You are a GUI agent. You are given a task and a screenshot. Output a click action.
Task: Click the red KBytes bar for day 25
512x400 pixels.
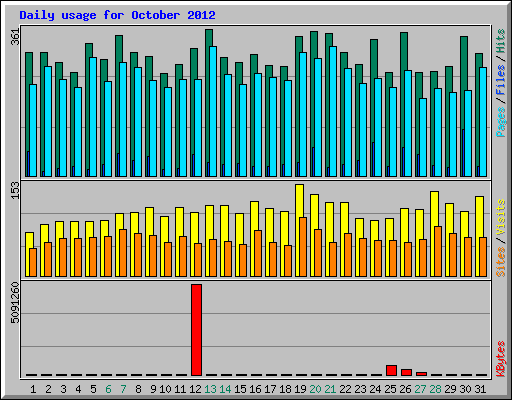[x=391, y=370]
